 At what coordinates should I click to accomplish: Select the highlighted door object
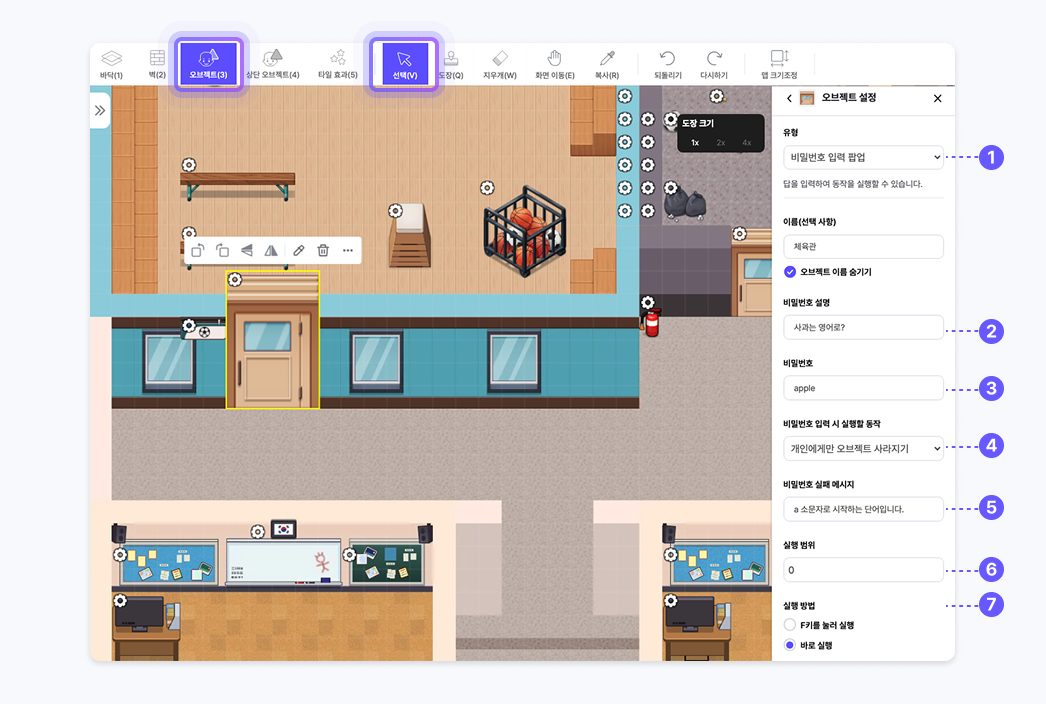point(273,340)
